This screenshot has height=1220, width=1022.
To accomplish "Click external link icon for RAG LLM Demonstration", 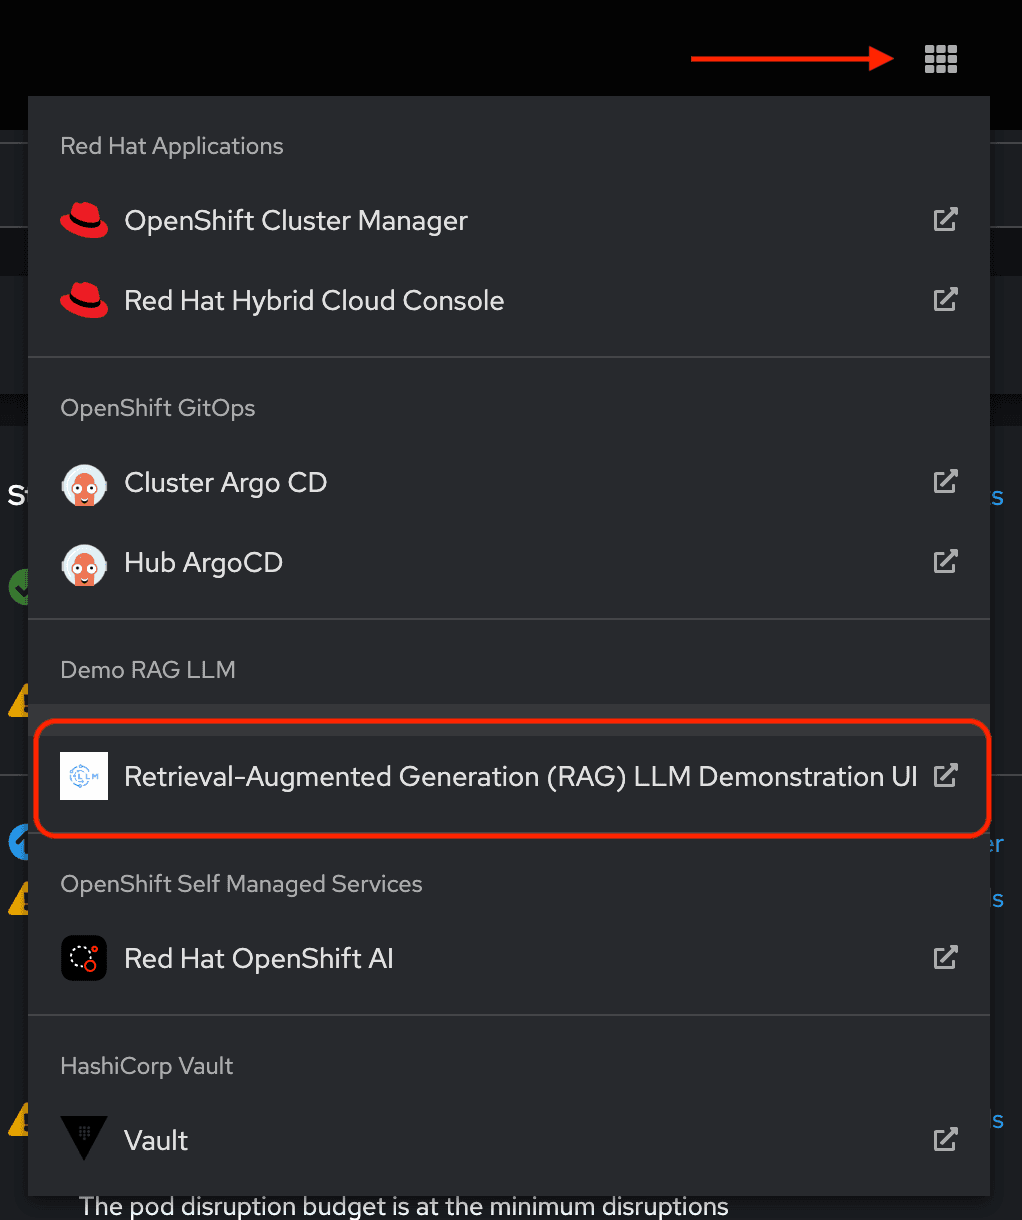I will [x=945, y=775].
